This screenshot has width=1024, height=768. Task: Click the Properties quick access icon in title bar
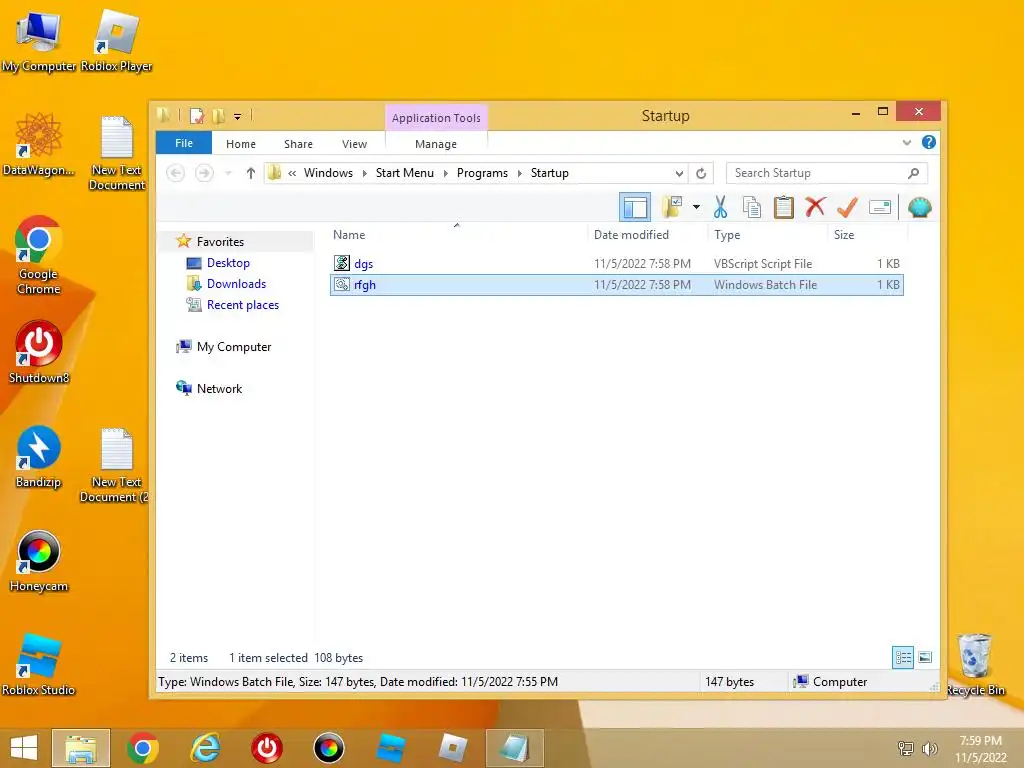tap(197, 116)
